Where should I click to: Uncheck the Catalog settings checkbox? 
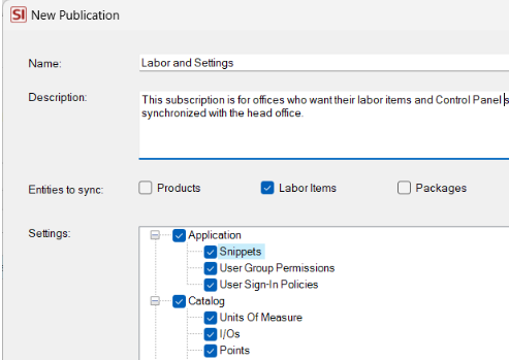click(x=179, y=301)
